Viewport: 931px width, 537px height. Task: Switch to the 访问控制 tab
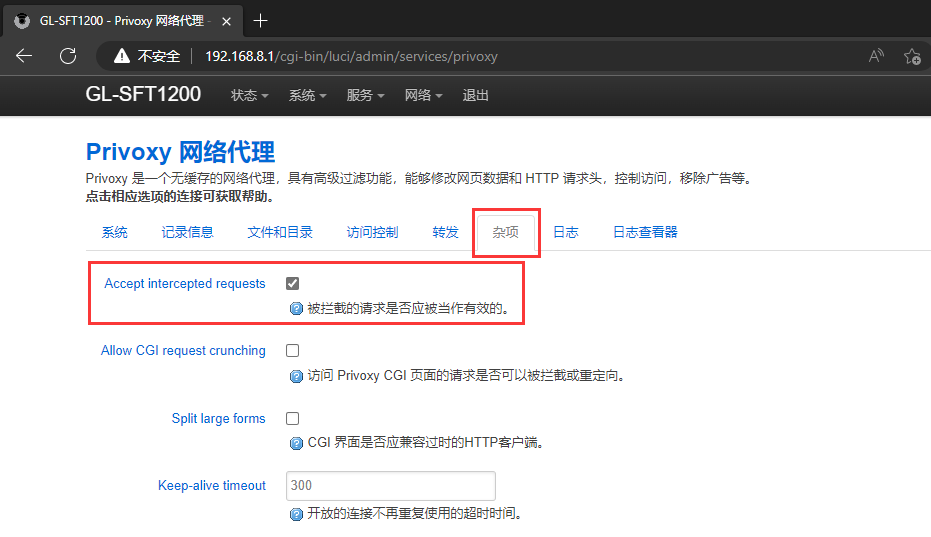(x=372, y=232)
